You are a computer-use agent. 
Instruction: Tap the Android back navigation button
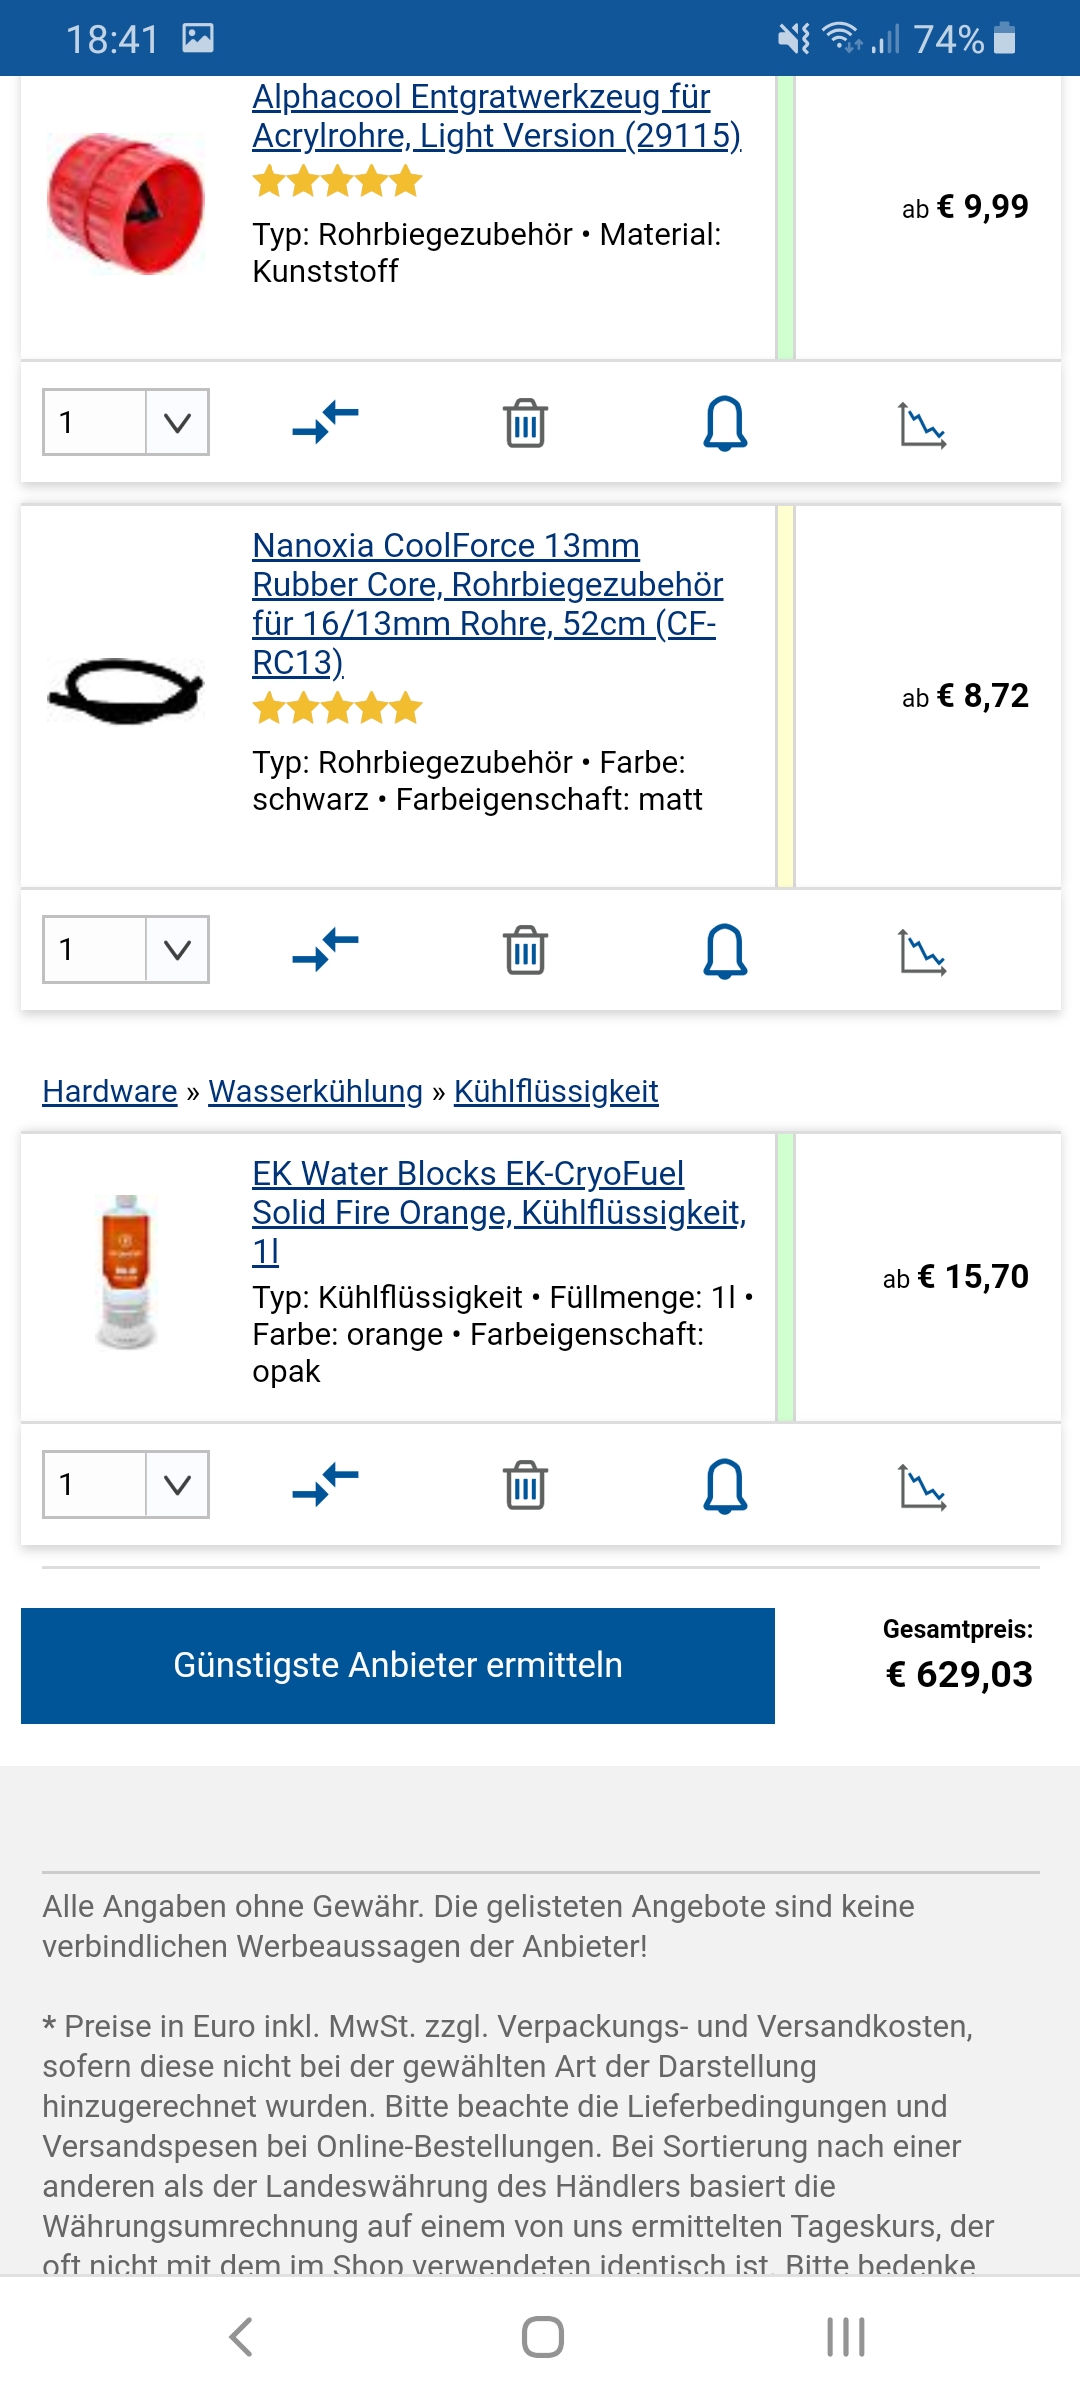(x=241, y=2337)
